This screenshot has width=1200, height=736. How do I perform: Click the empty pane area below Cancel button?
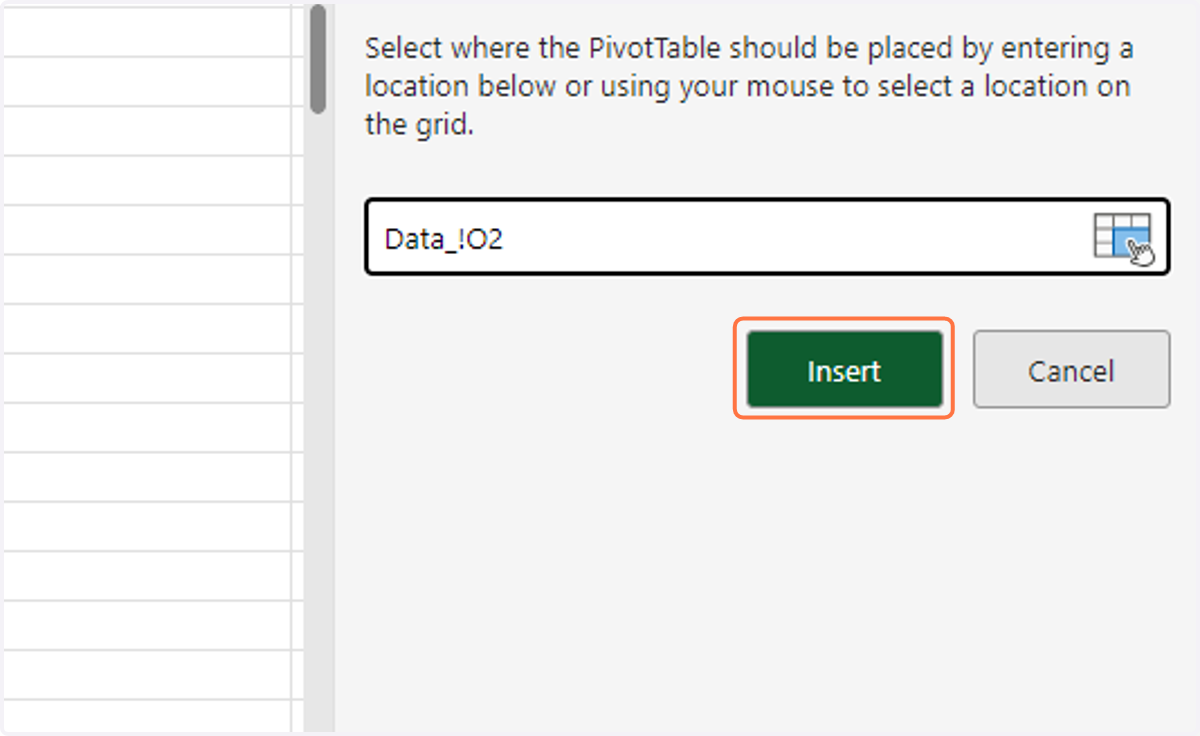[x=1071, y=560]
